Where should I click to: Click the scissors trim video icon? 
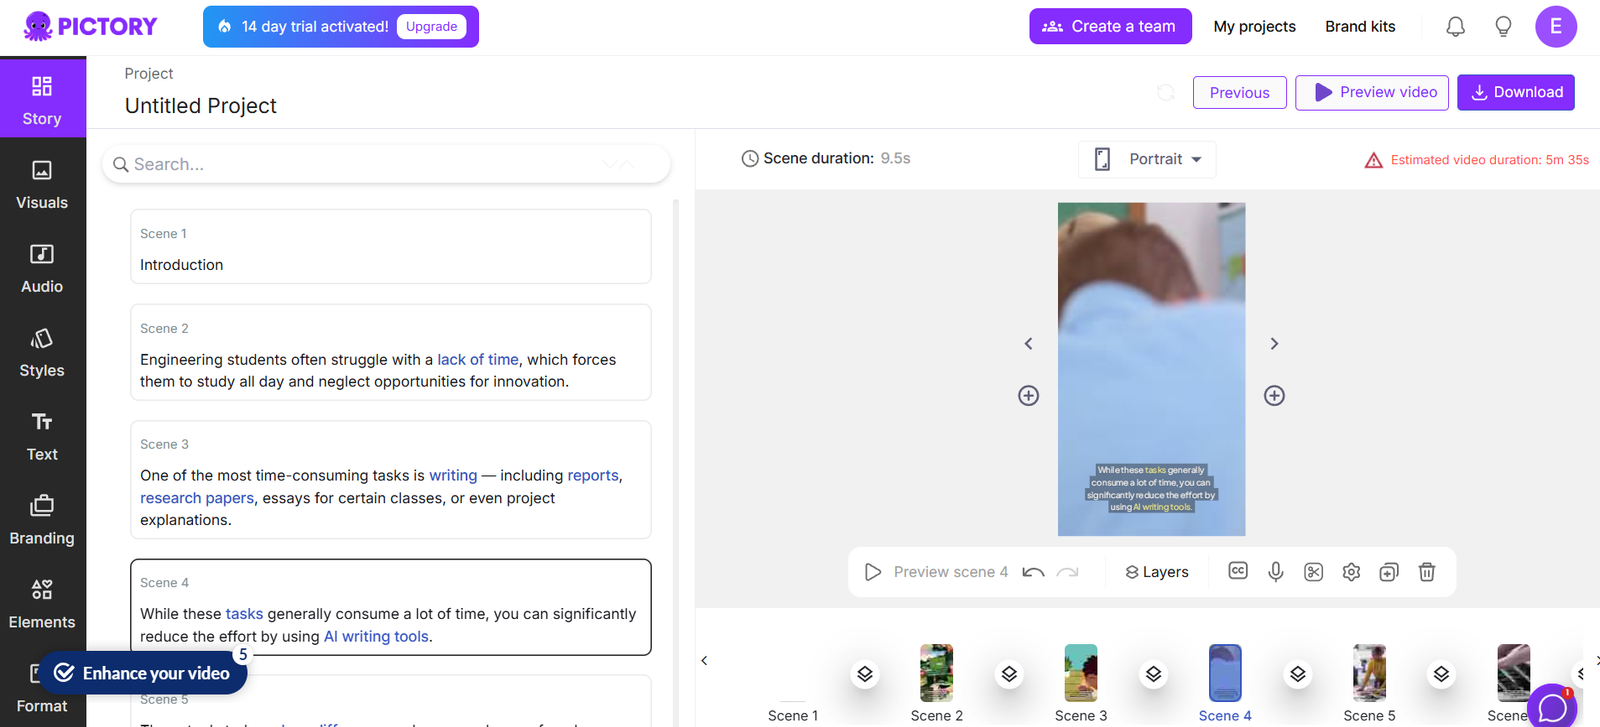[1314, 572]
